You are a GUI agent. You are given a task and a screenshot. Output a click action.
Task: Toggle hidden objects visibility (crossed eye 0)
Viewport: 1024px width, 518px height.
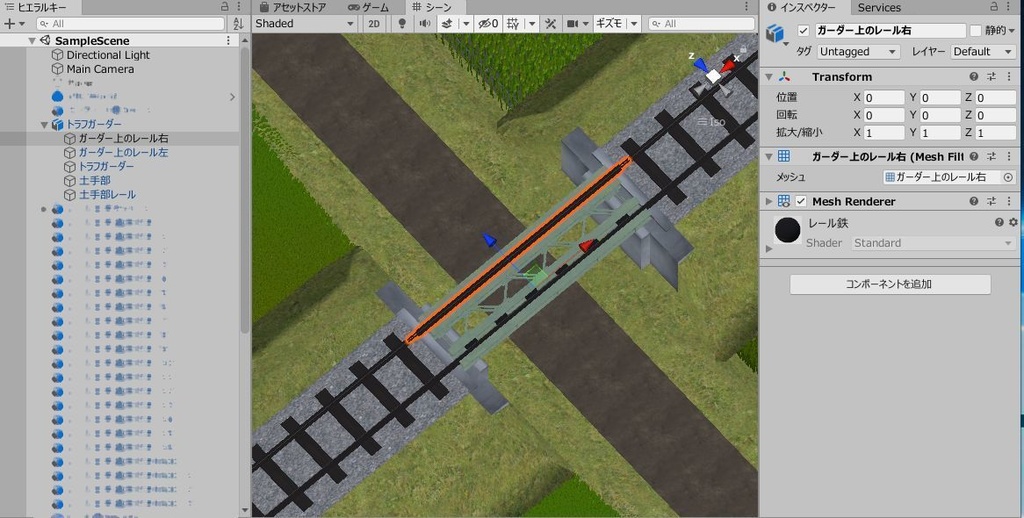pos(488,24)
